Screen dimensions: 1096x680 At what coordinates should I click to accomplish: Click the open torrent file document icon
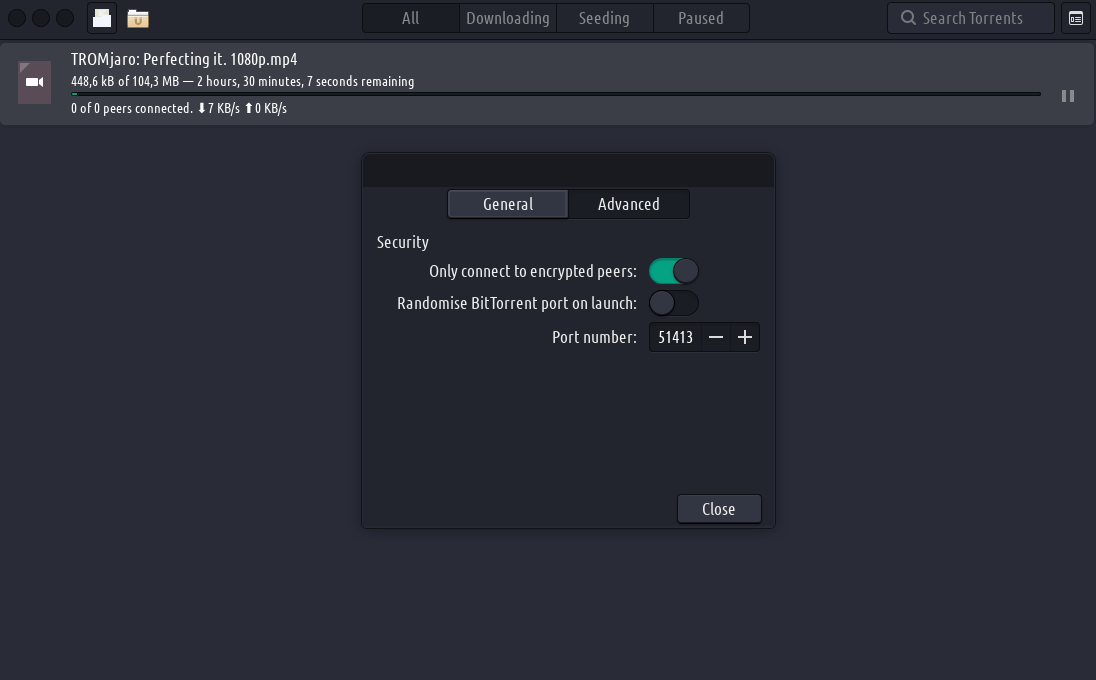(x=102, y=18)
